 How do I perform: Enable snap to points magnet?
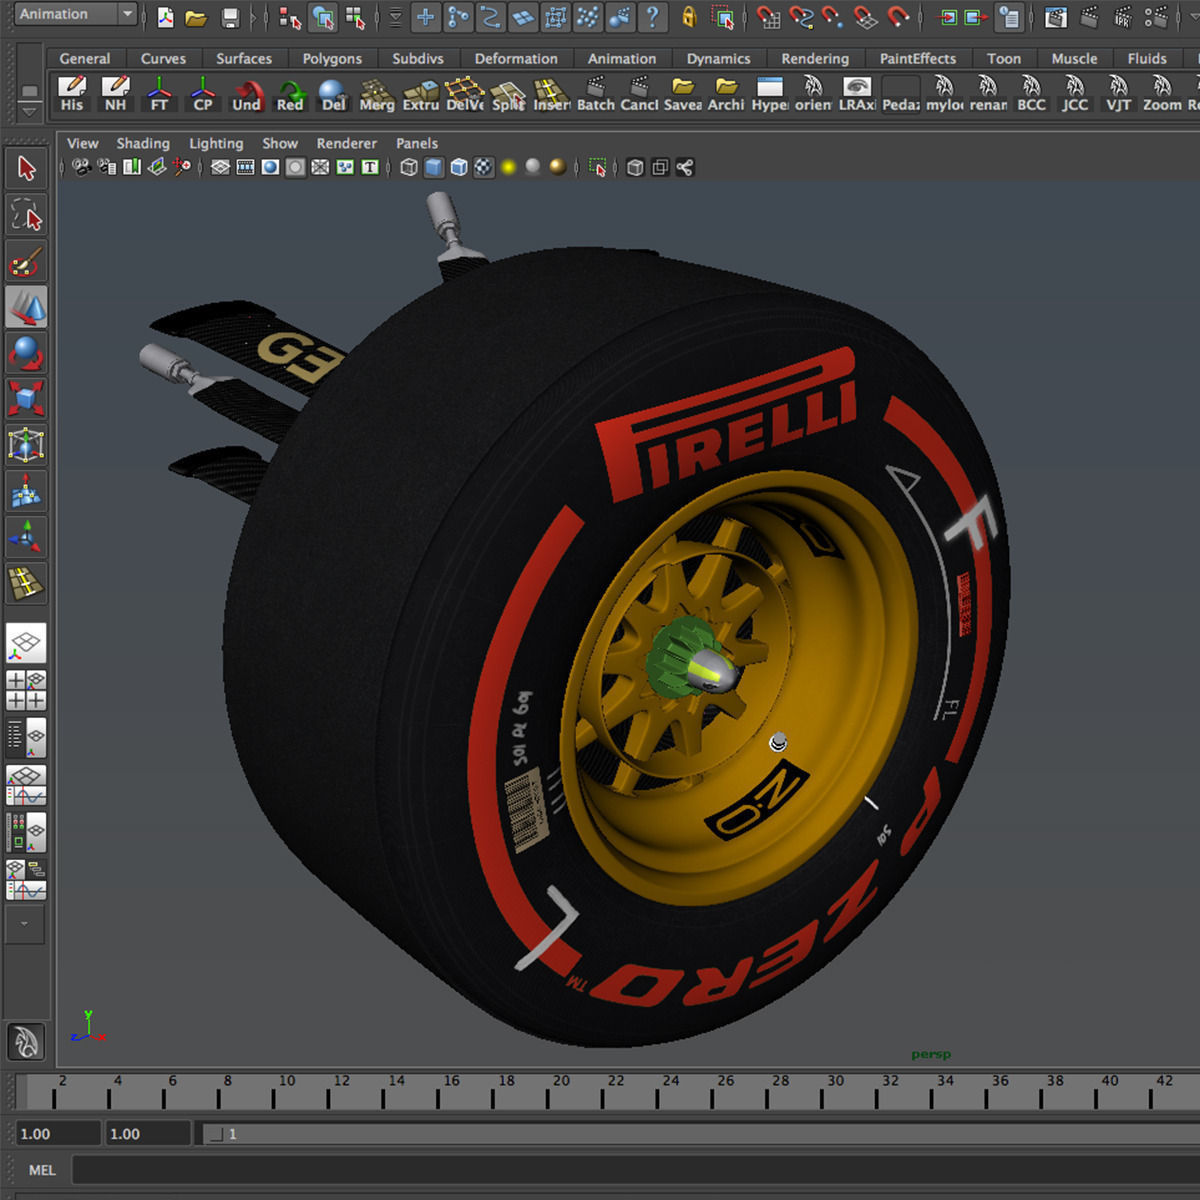click(833, 17)
